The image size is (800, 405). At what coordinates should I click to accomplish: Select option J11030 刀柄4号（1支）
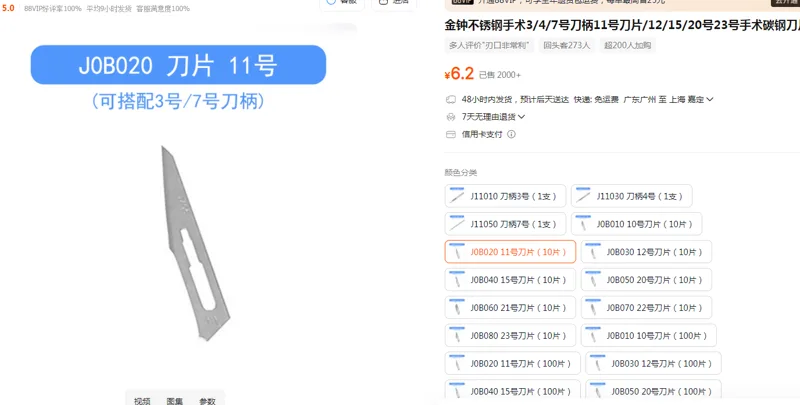(x=632, y=196)
